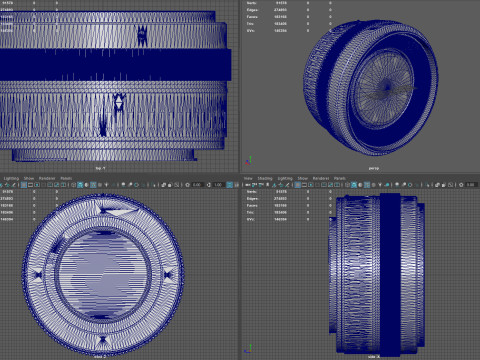Toggle Film Gate in front panel toolbar
Viewport: 480px width, 360px height.
(30, 184)
